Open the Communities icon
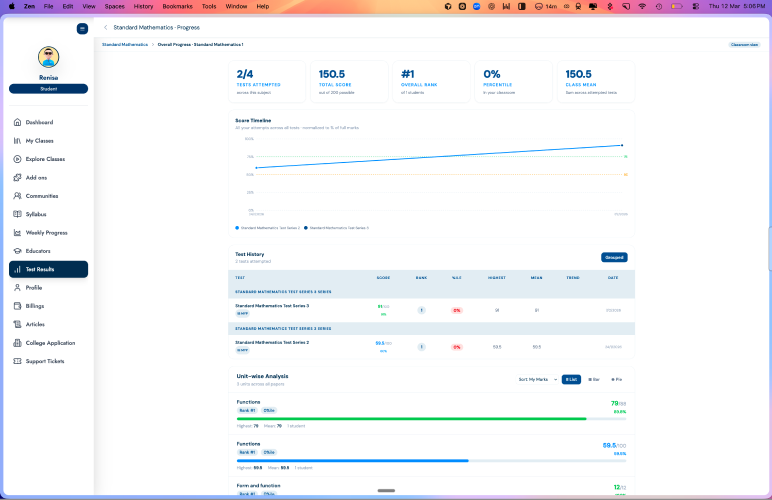772x500 pixels. (x=17, y=196)
